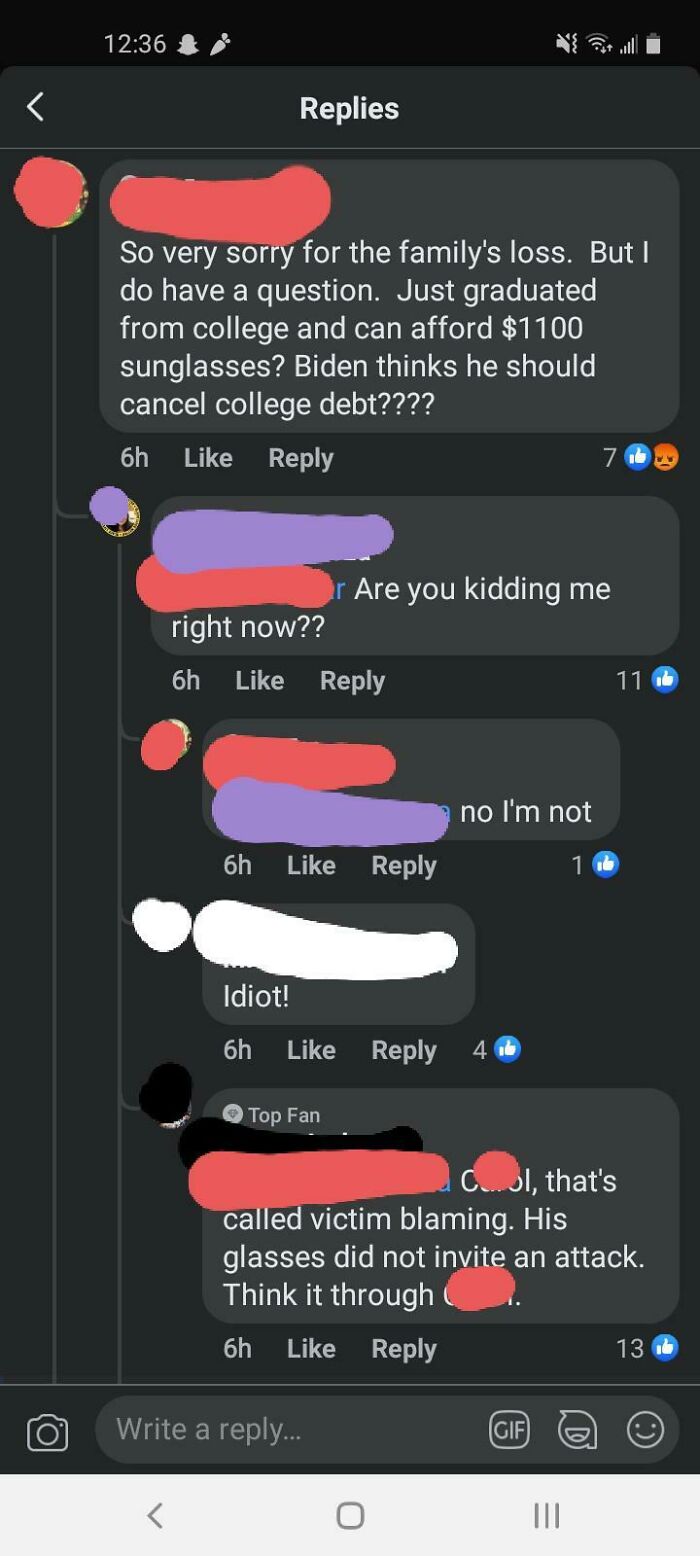Open camera icon beside reply field
Screen dimensions: 700x1556
(x=47, y=1432)
